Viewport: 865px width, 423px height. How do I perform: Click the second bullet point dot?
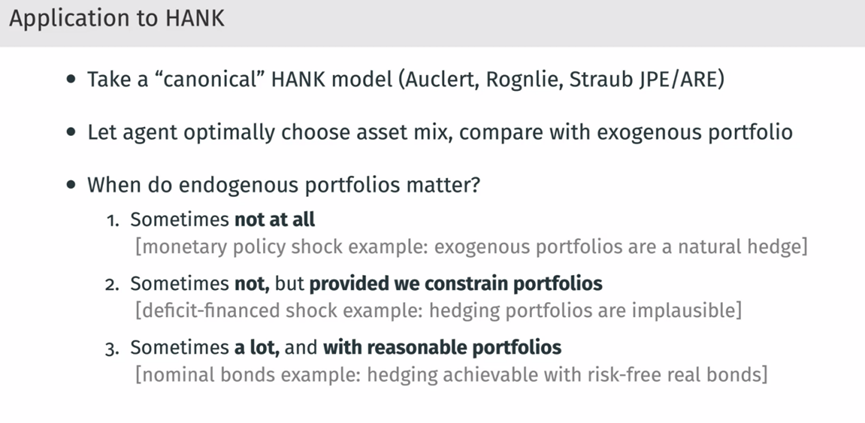click(71, 133)
